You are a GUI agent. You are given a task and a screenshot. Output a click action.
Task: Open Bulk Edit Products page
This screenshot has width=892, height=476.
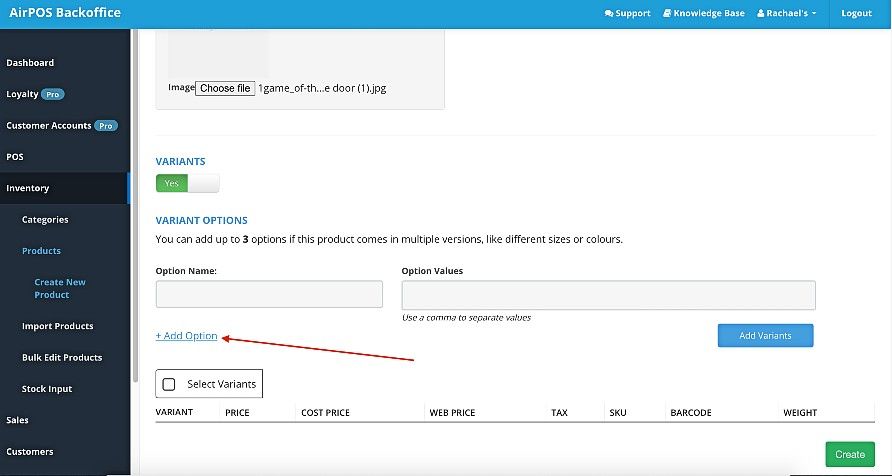click(62, 358)
